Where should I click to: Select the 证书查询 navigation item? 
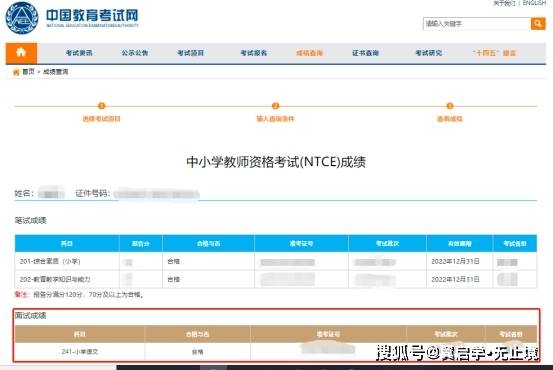click(x=365, y=53)
